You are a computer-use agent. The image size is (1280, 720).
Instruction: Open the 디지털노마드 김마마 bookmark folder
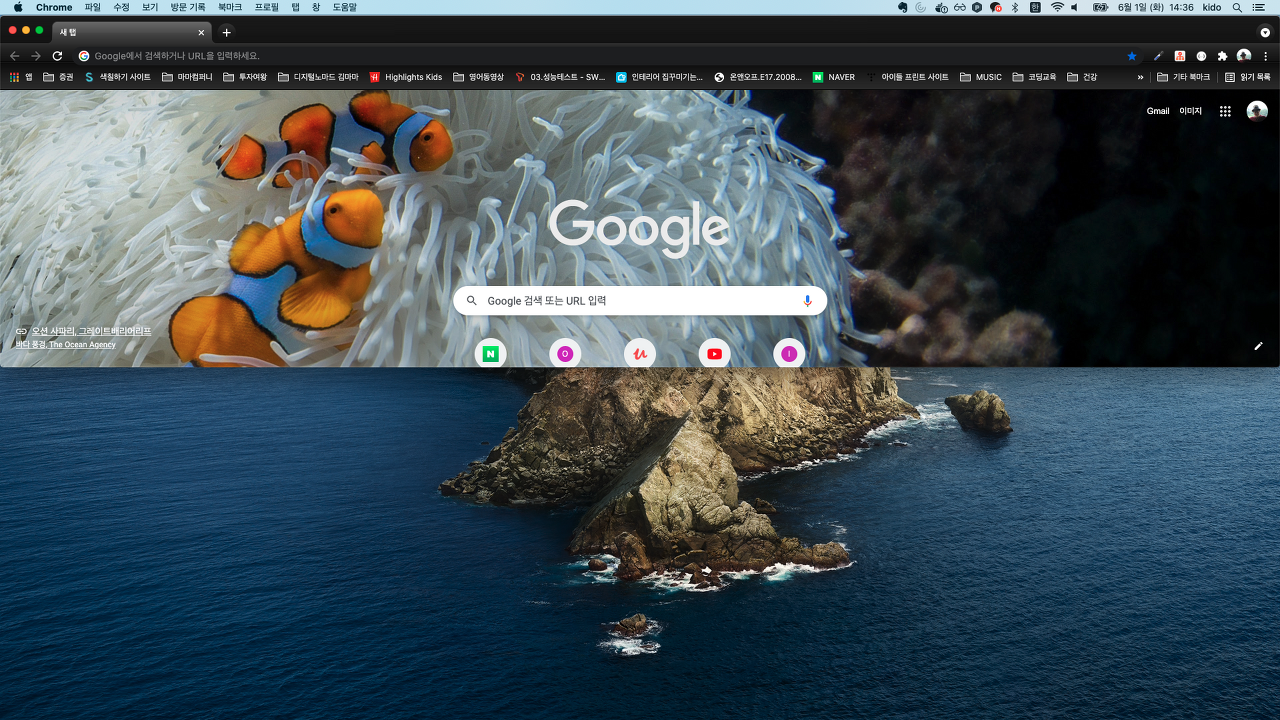point(318,77)
